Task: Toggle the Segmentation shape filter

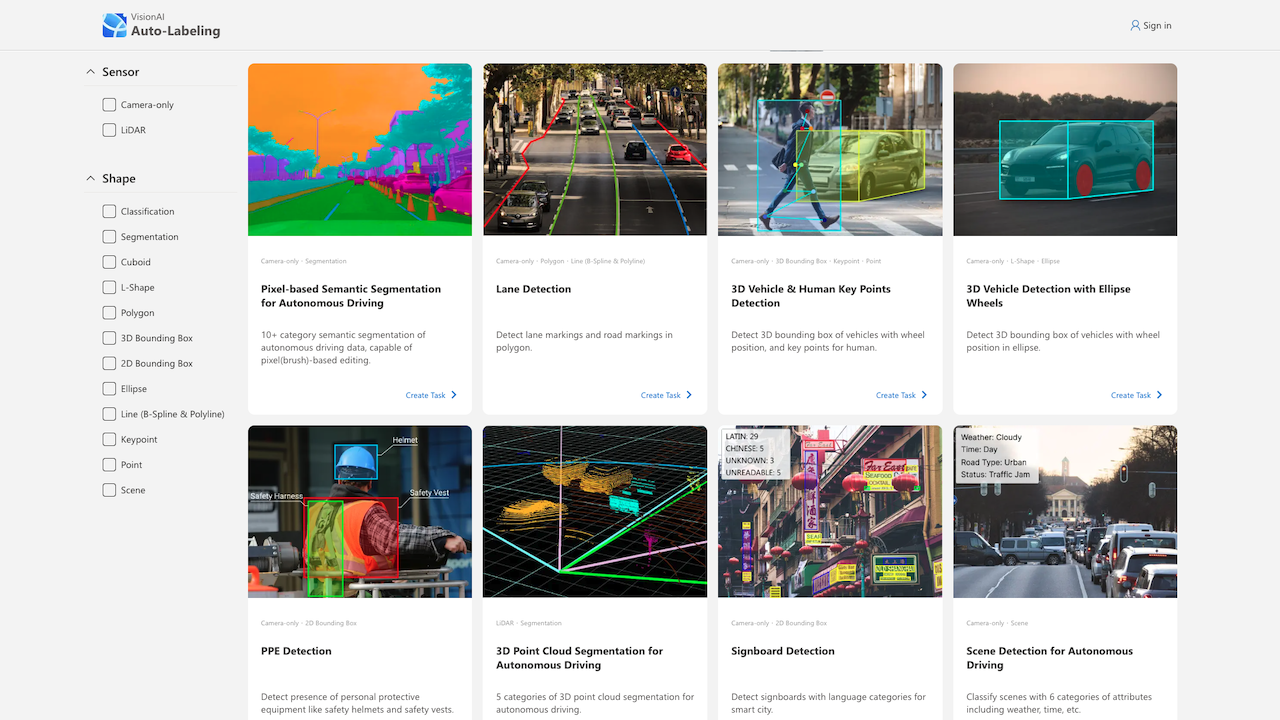Action: pos(109,237)
